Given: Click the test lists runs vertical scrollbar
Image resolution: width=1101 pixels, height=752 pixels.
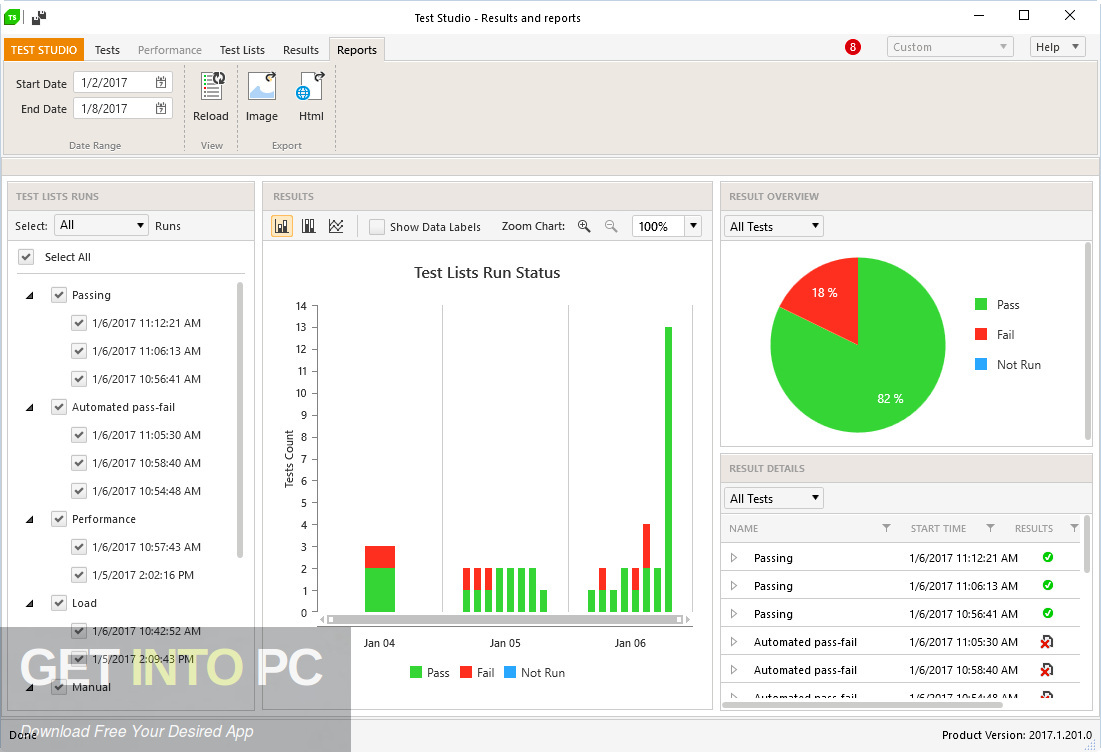Looking at the screenshot, I should tap(239, 419).
